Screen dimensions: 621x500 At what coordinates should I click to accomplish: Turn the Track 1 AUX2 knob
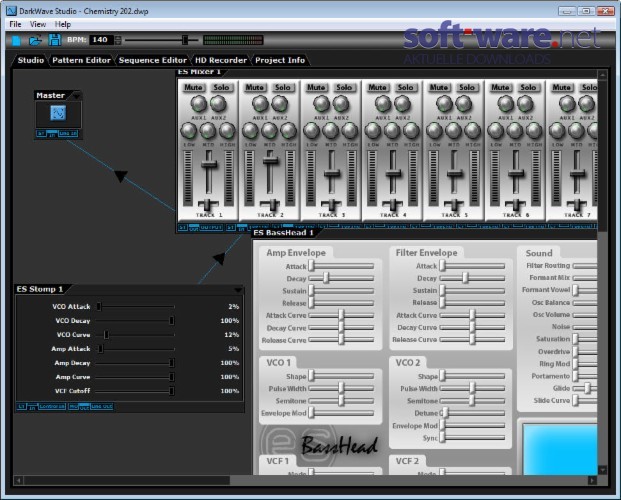pyautogui.click(x=218, y=104)
